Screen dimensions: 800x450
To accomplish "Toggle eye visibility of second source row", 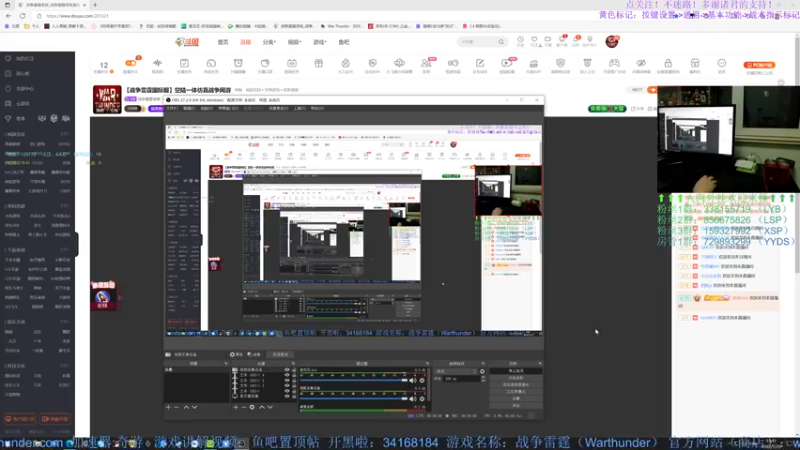I will pyautogui.click(x=287, y=375).
